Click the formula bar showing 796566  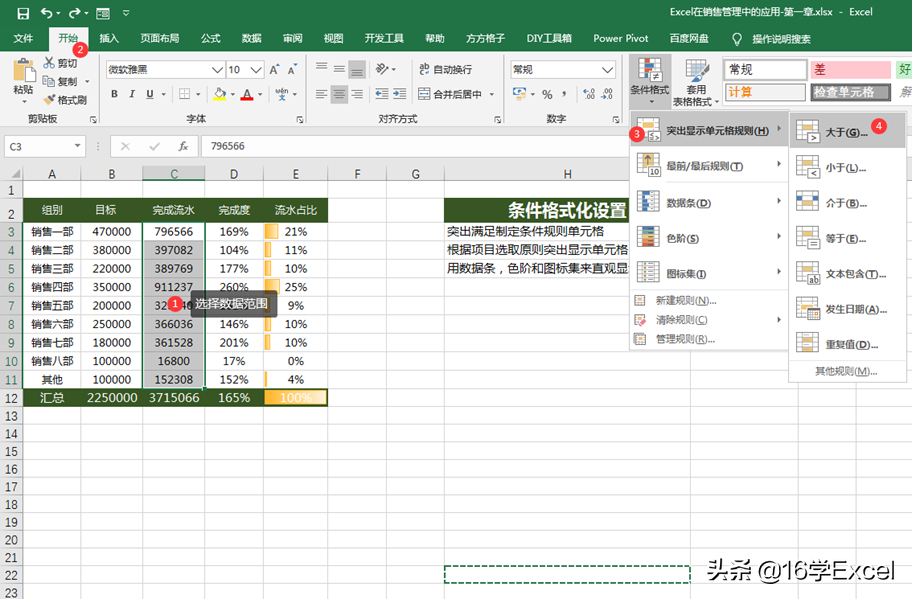(x=414, y=146)
